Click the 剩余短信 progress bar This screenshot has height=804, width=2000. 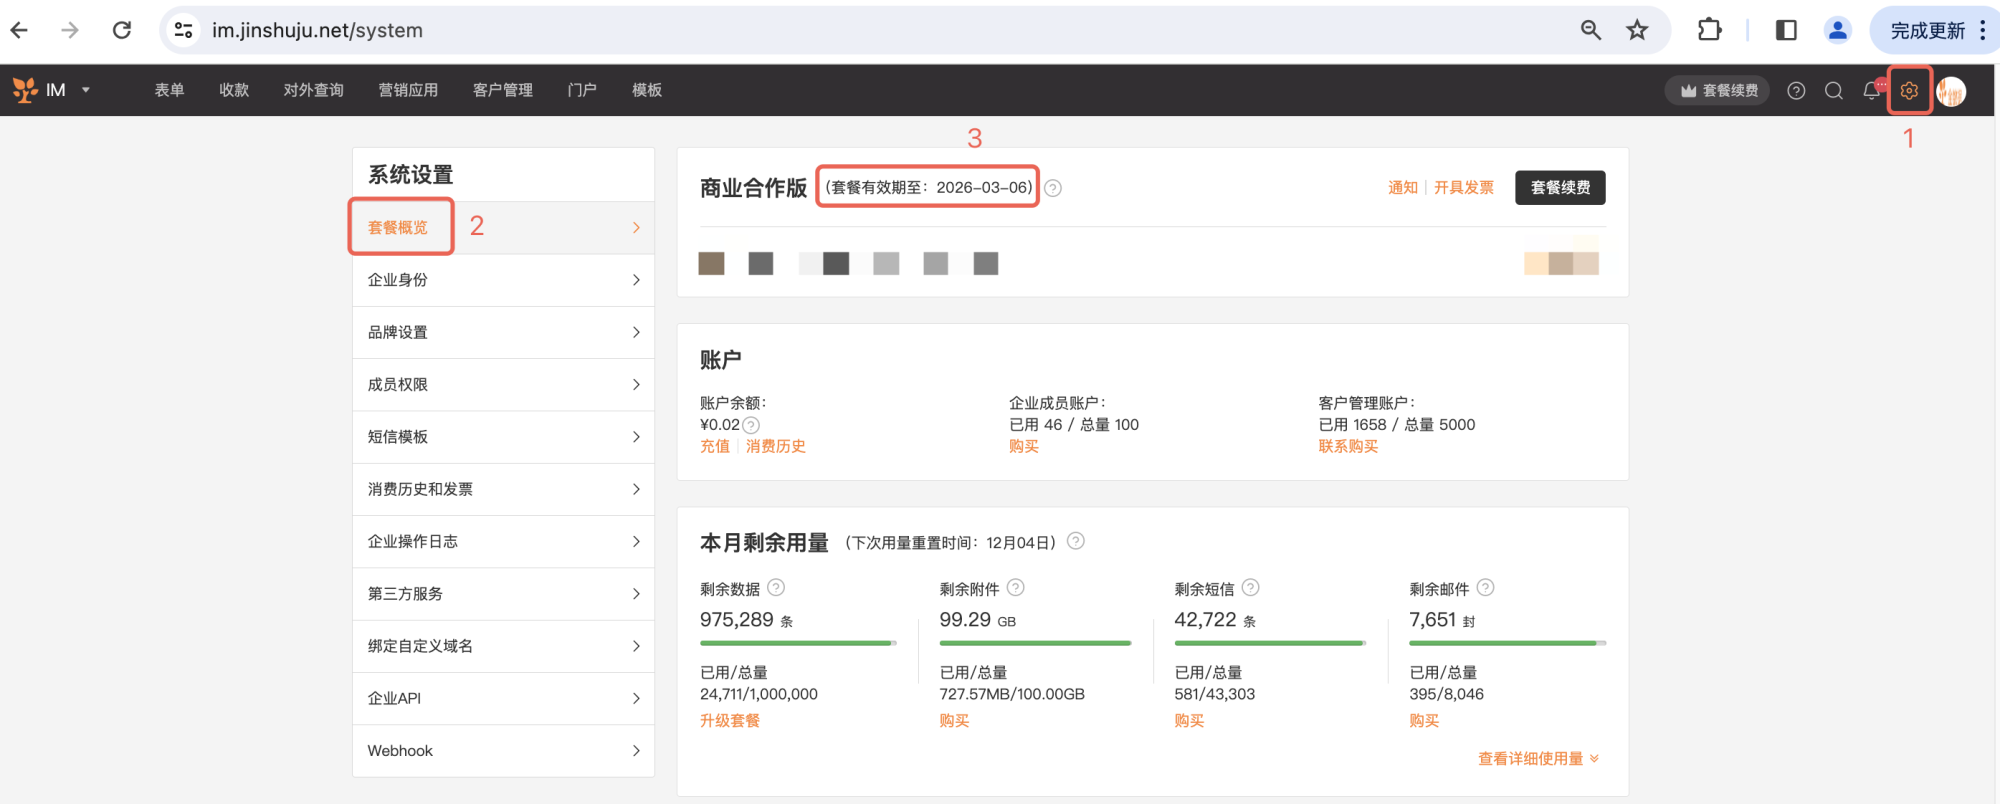pyautogui.click(x=1270, y=644)
